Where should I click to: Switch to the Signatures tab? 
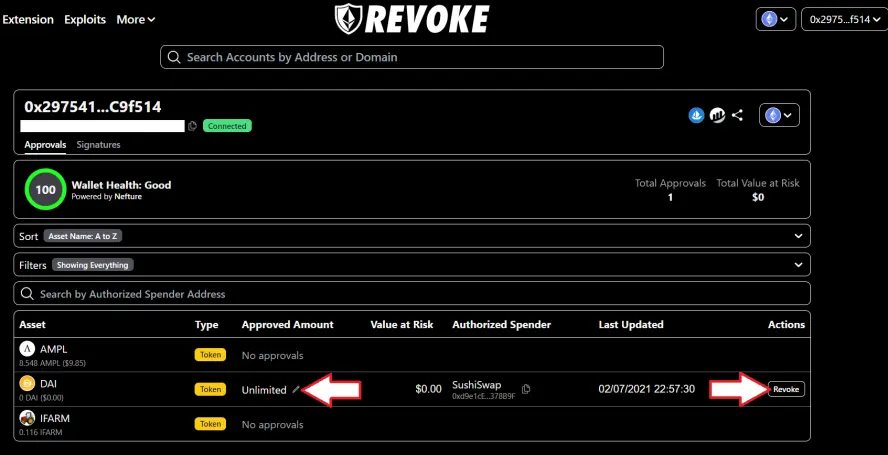[99, 144]
